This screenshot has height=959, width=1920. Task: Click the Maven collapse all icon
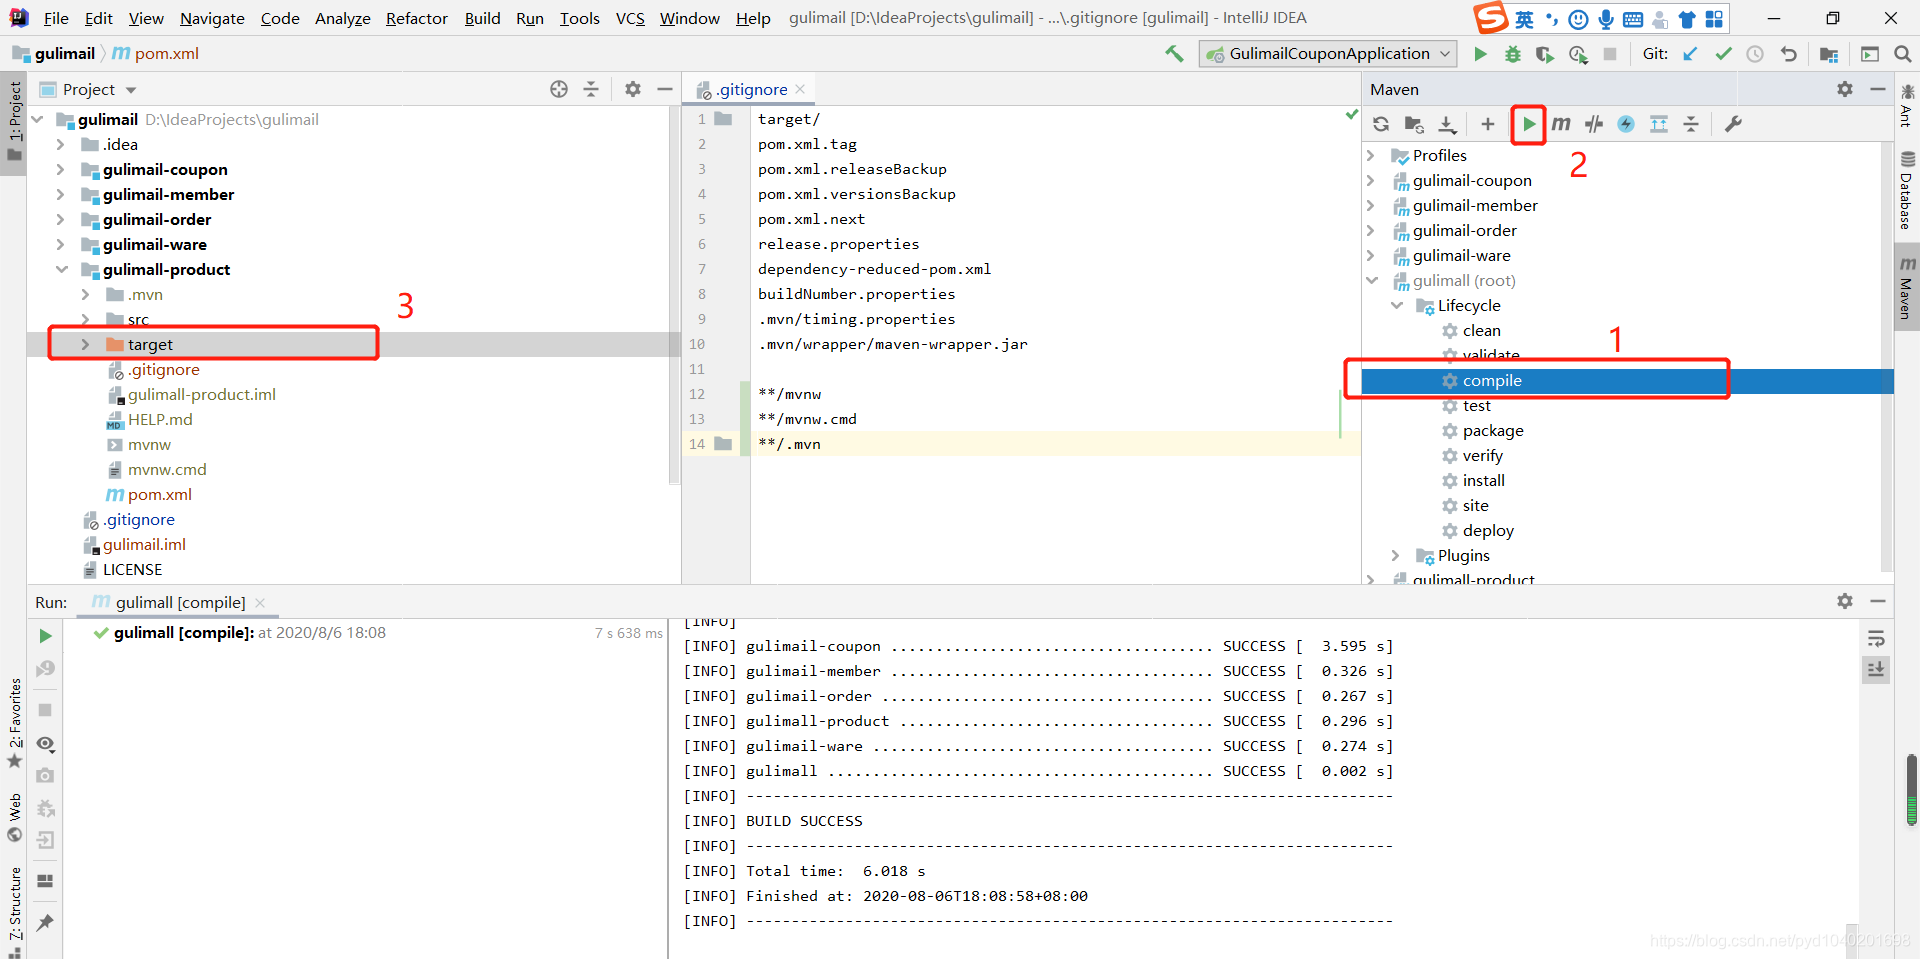pos(1691,124)
